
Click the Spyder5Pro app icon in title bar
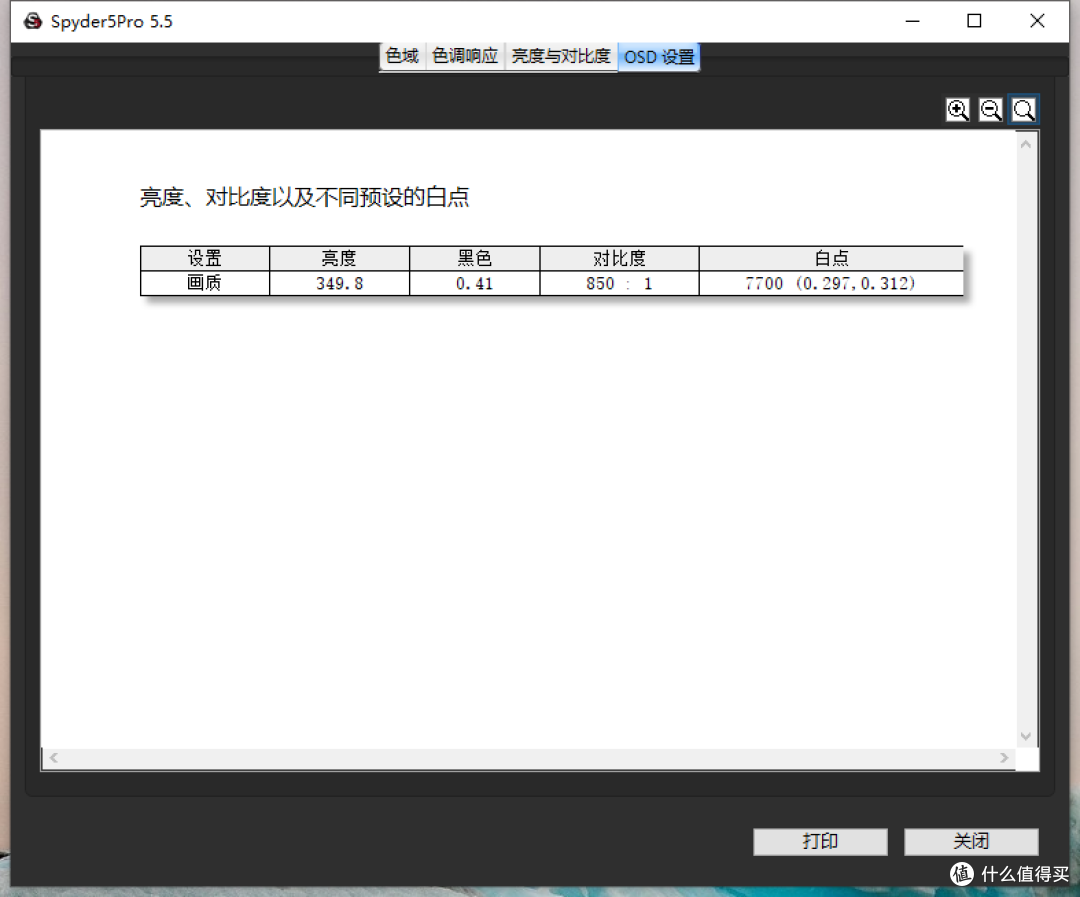tap(32, 21)
